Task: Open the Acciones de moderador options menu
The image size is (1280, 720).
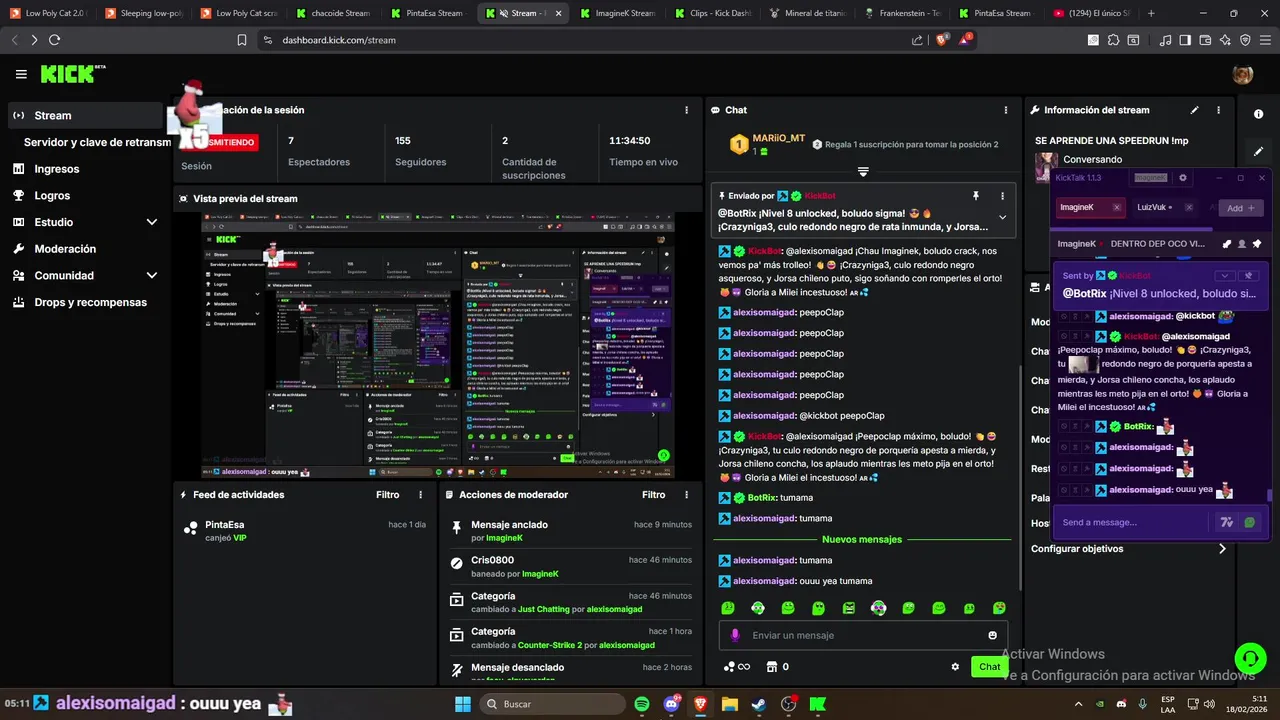Action: (x=686, y=495)
